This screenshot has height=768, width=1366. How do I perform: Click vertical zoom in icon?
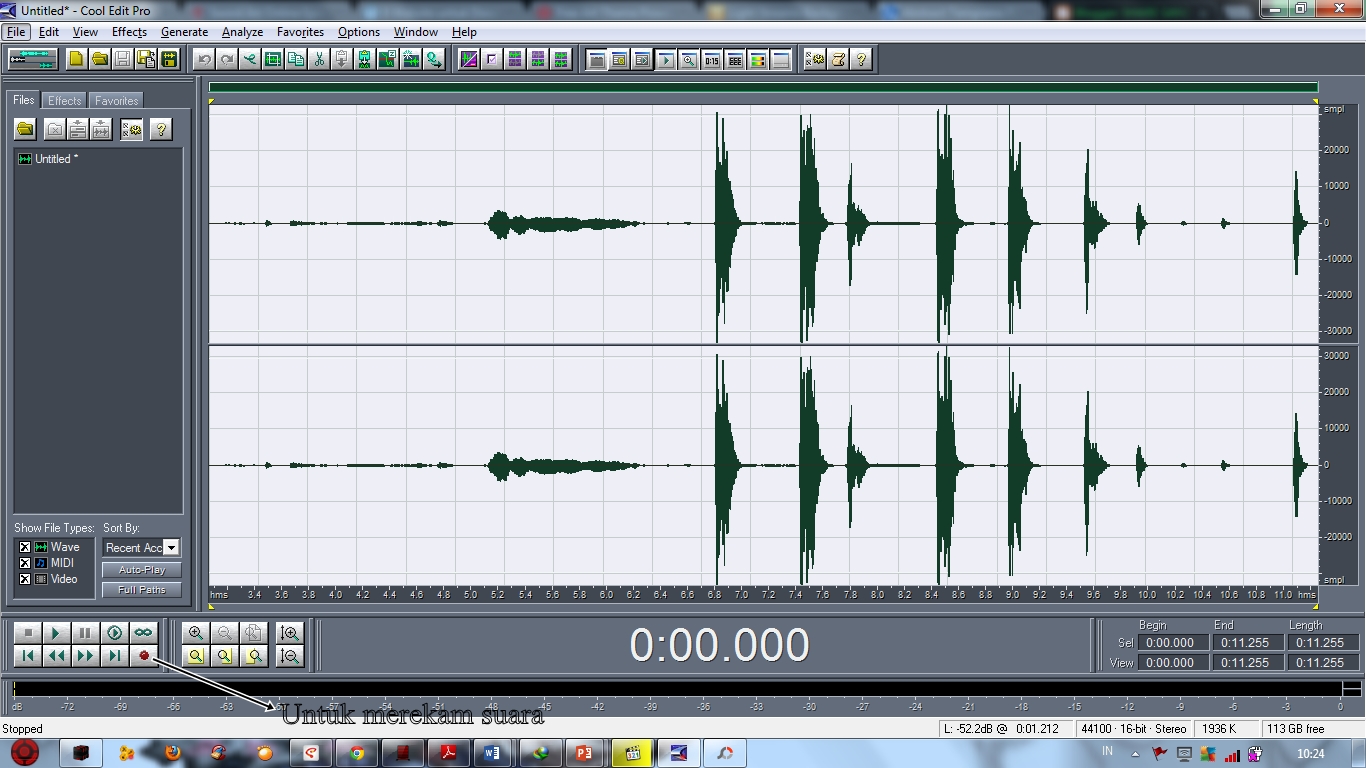click(290, 633)
